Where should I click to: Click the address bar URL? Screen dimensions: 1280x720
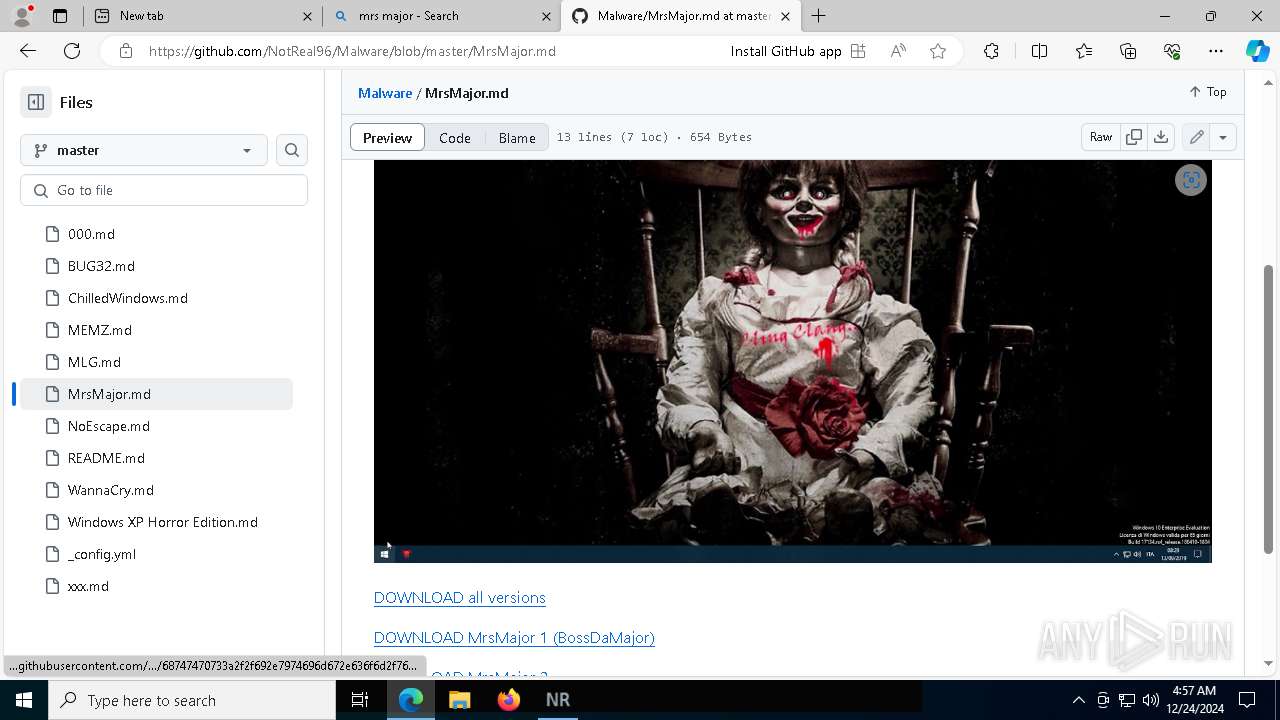tap(352, 51)
